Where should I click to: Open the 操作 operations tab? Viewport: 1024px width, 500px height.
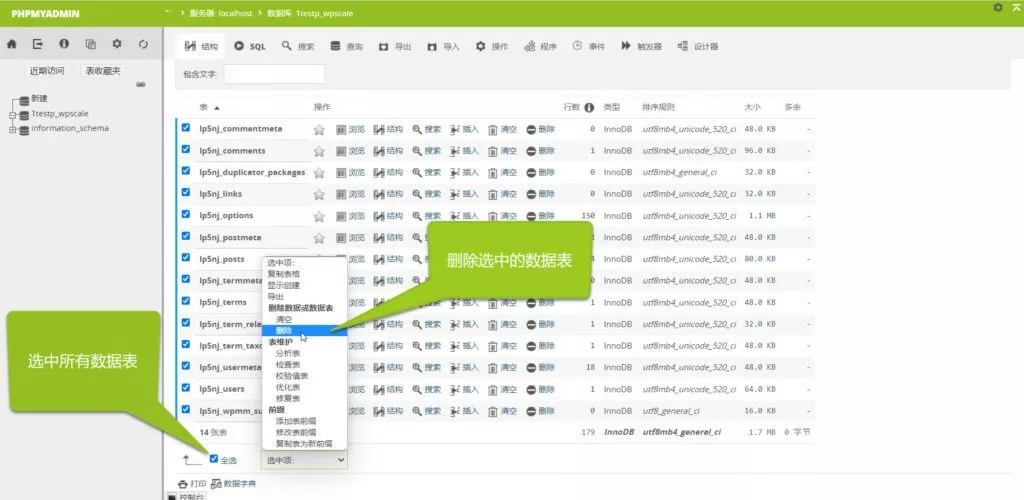tap(492, 46)
